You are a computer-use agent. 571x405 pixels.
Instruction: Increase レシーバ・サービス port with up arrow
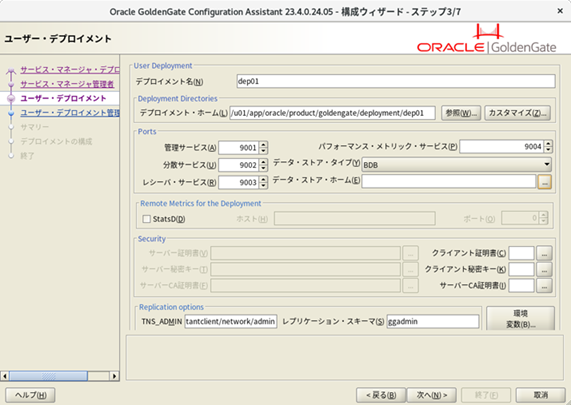(x=264, y=179)
